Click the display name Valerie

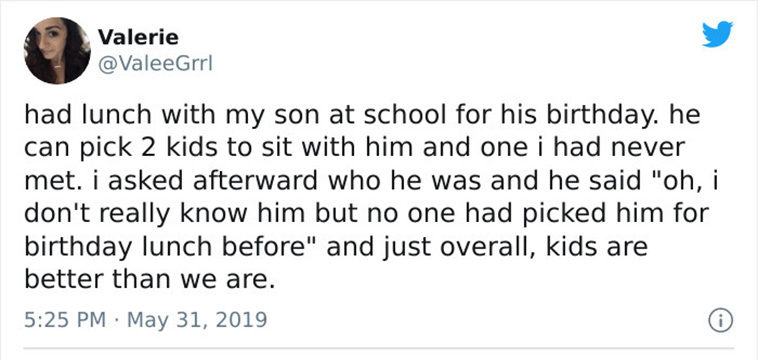(138, 37)
